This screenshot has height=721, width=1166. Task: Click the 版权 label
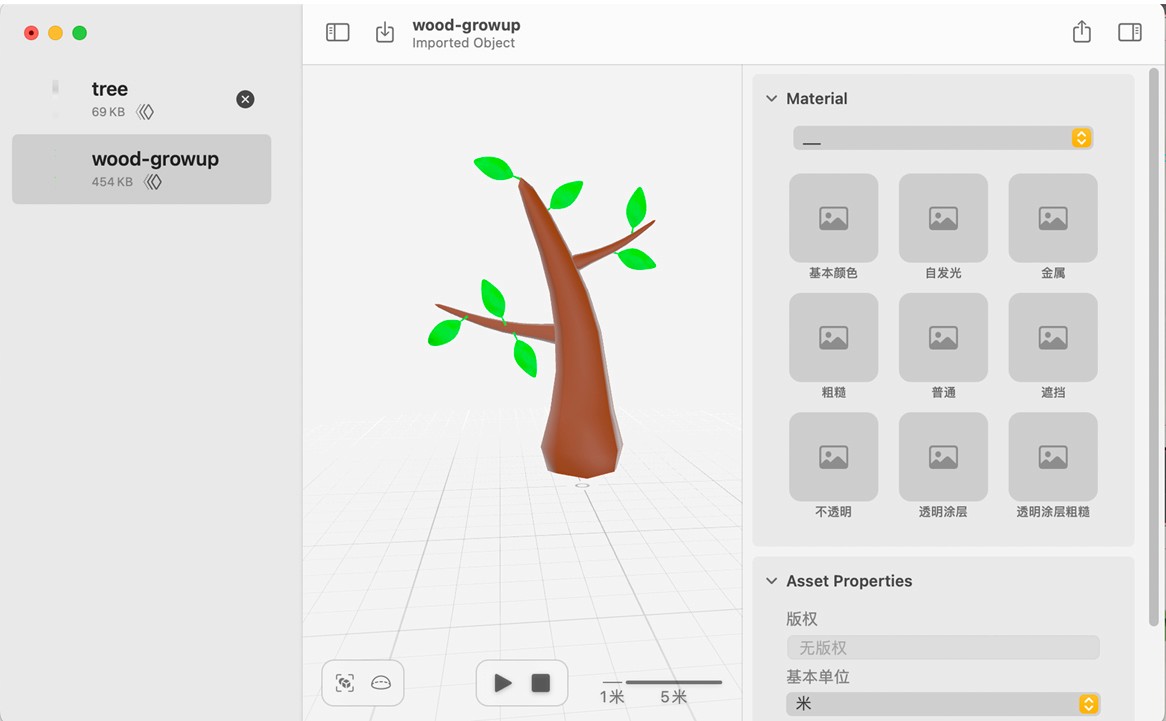tap(802, 618)
